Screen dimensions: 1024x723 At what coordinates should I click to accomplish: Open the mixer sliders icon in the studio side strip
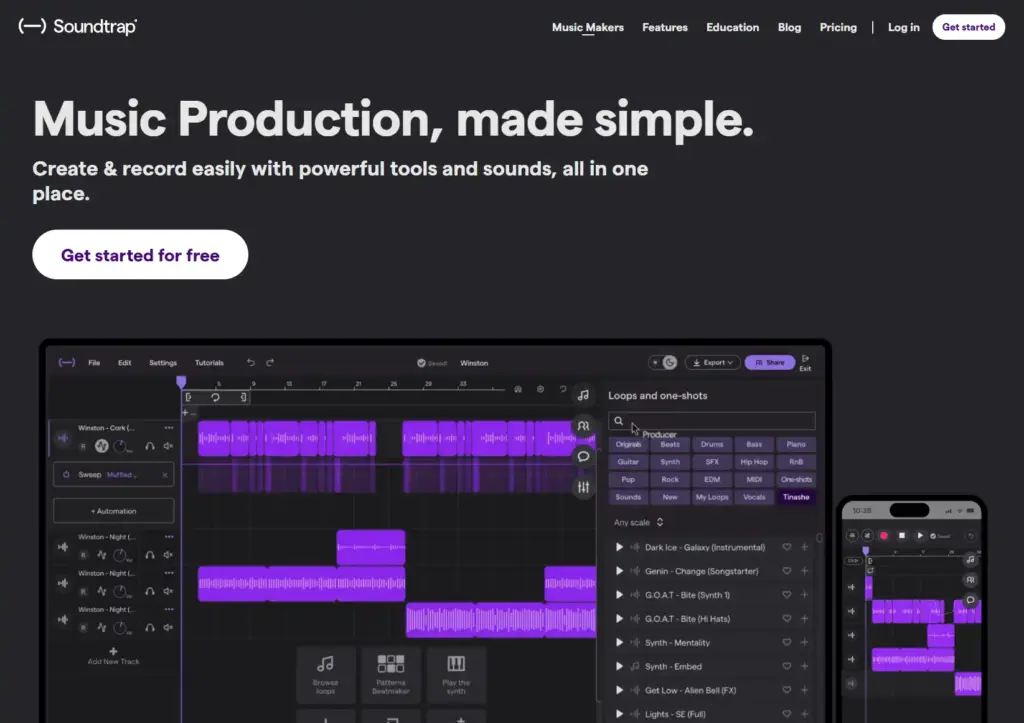point(583,487)
